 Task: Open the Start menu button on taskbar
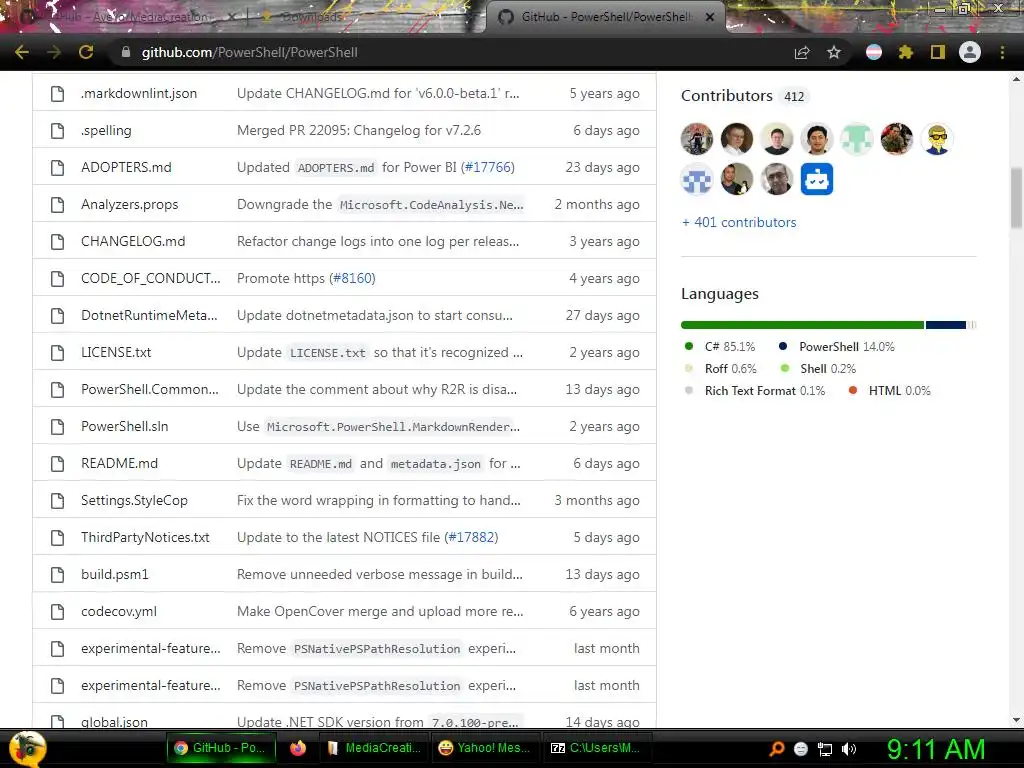27,748
